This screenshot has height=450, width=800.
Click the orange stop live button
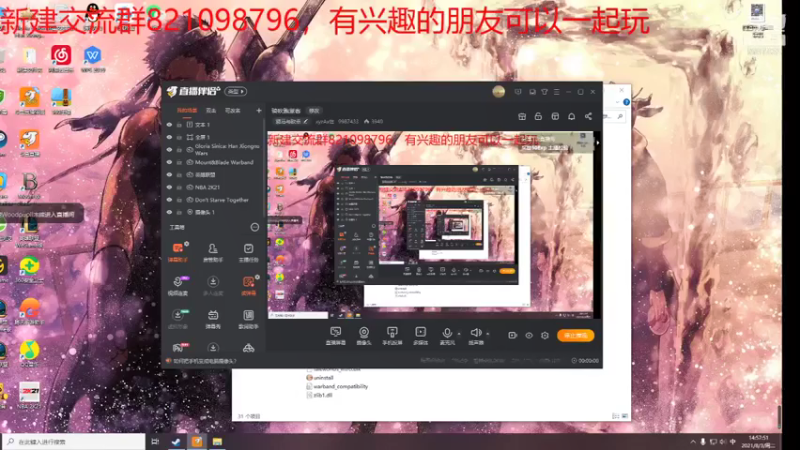pos(576,335)
